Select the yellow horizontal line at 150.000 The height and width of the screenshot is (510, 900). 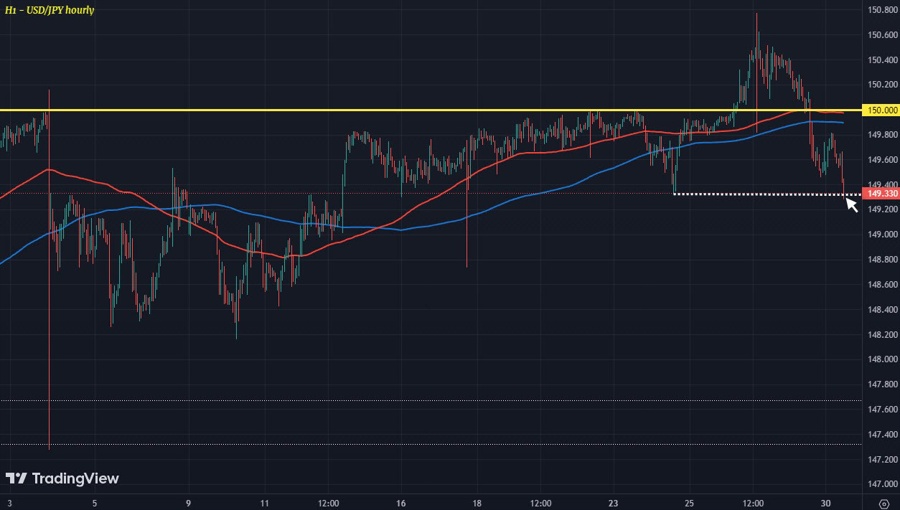[x=430, y=110]
